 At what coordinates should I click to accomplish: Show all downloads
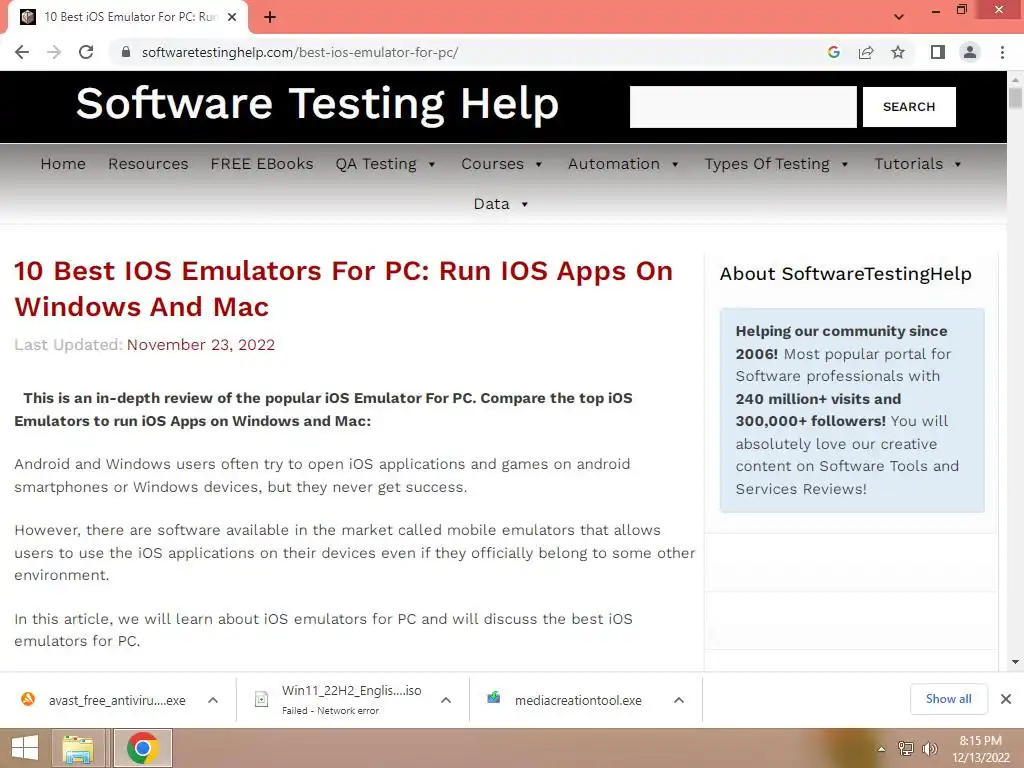coord(948,699)
